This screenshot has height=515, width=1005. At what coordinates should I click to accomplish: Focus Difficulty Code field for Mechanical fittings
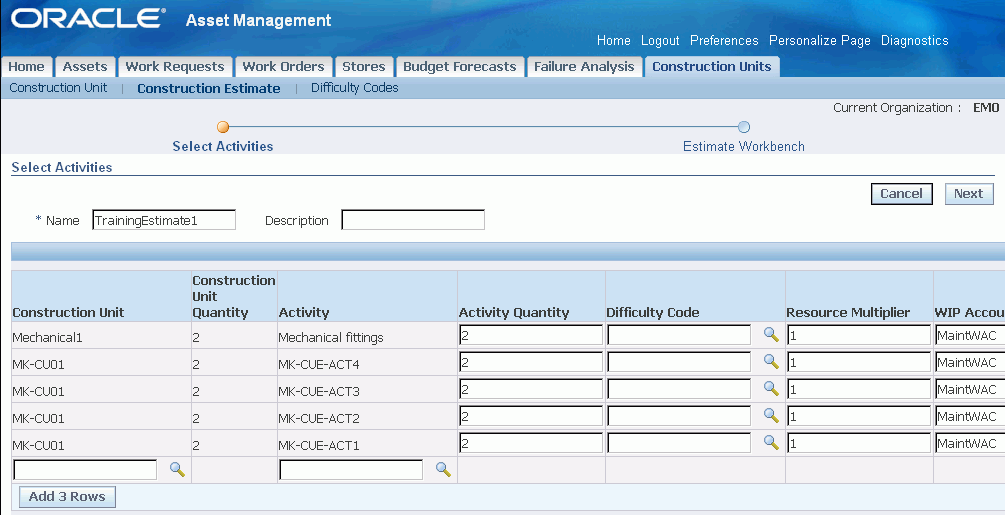[x=679, y=335]
